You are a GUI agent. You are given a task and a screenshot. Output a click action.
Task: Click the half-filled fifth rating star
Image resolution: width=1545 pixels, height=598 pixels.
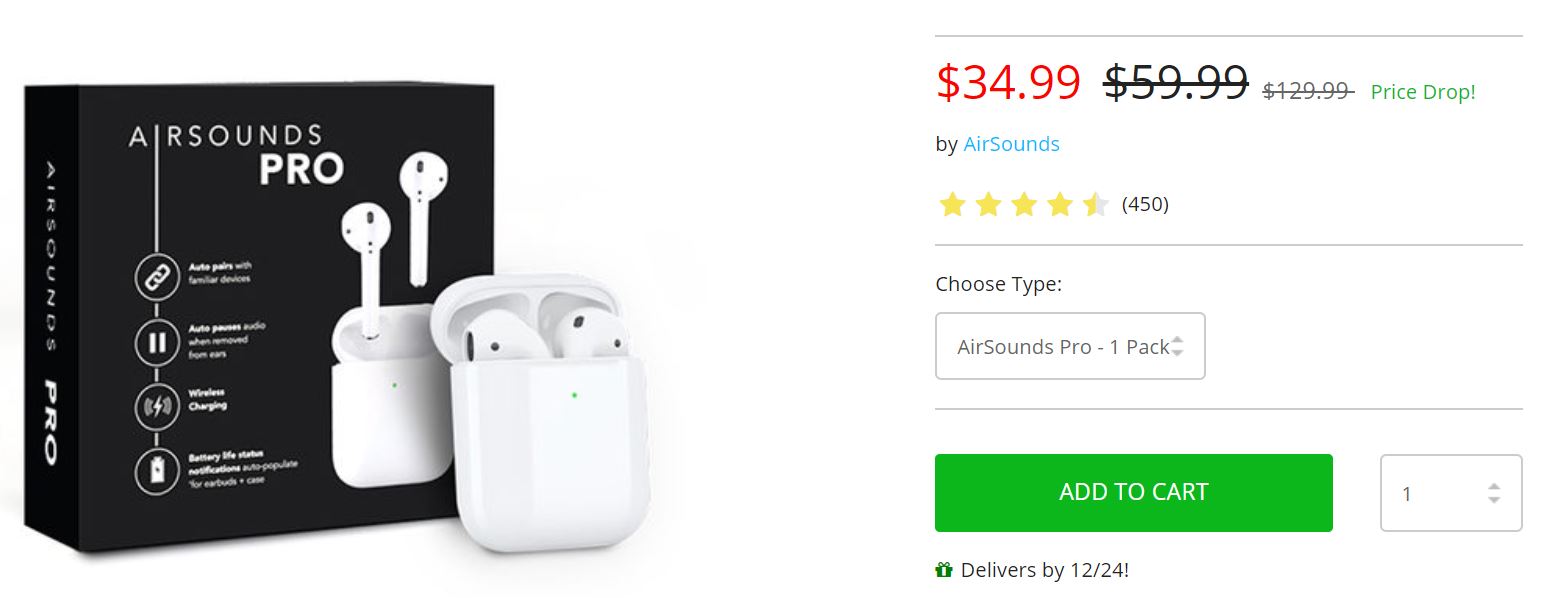1096,205
